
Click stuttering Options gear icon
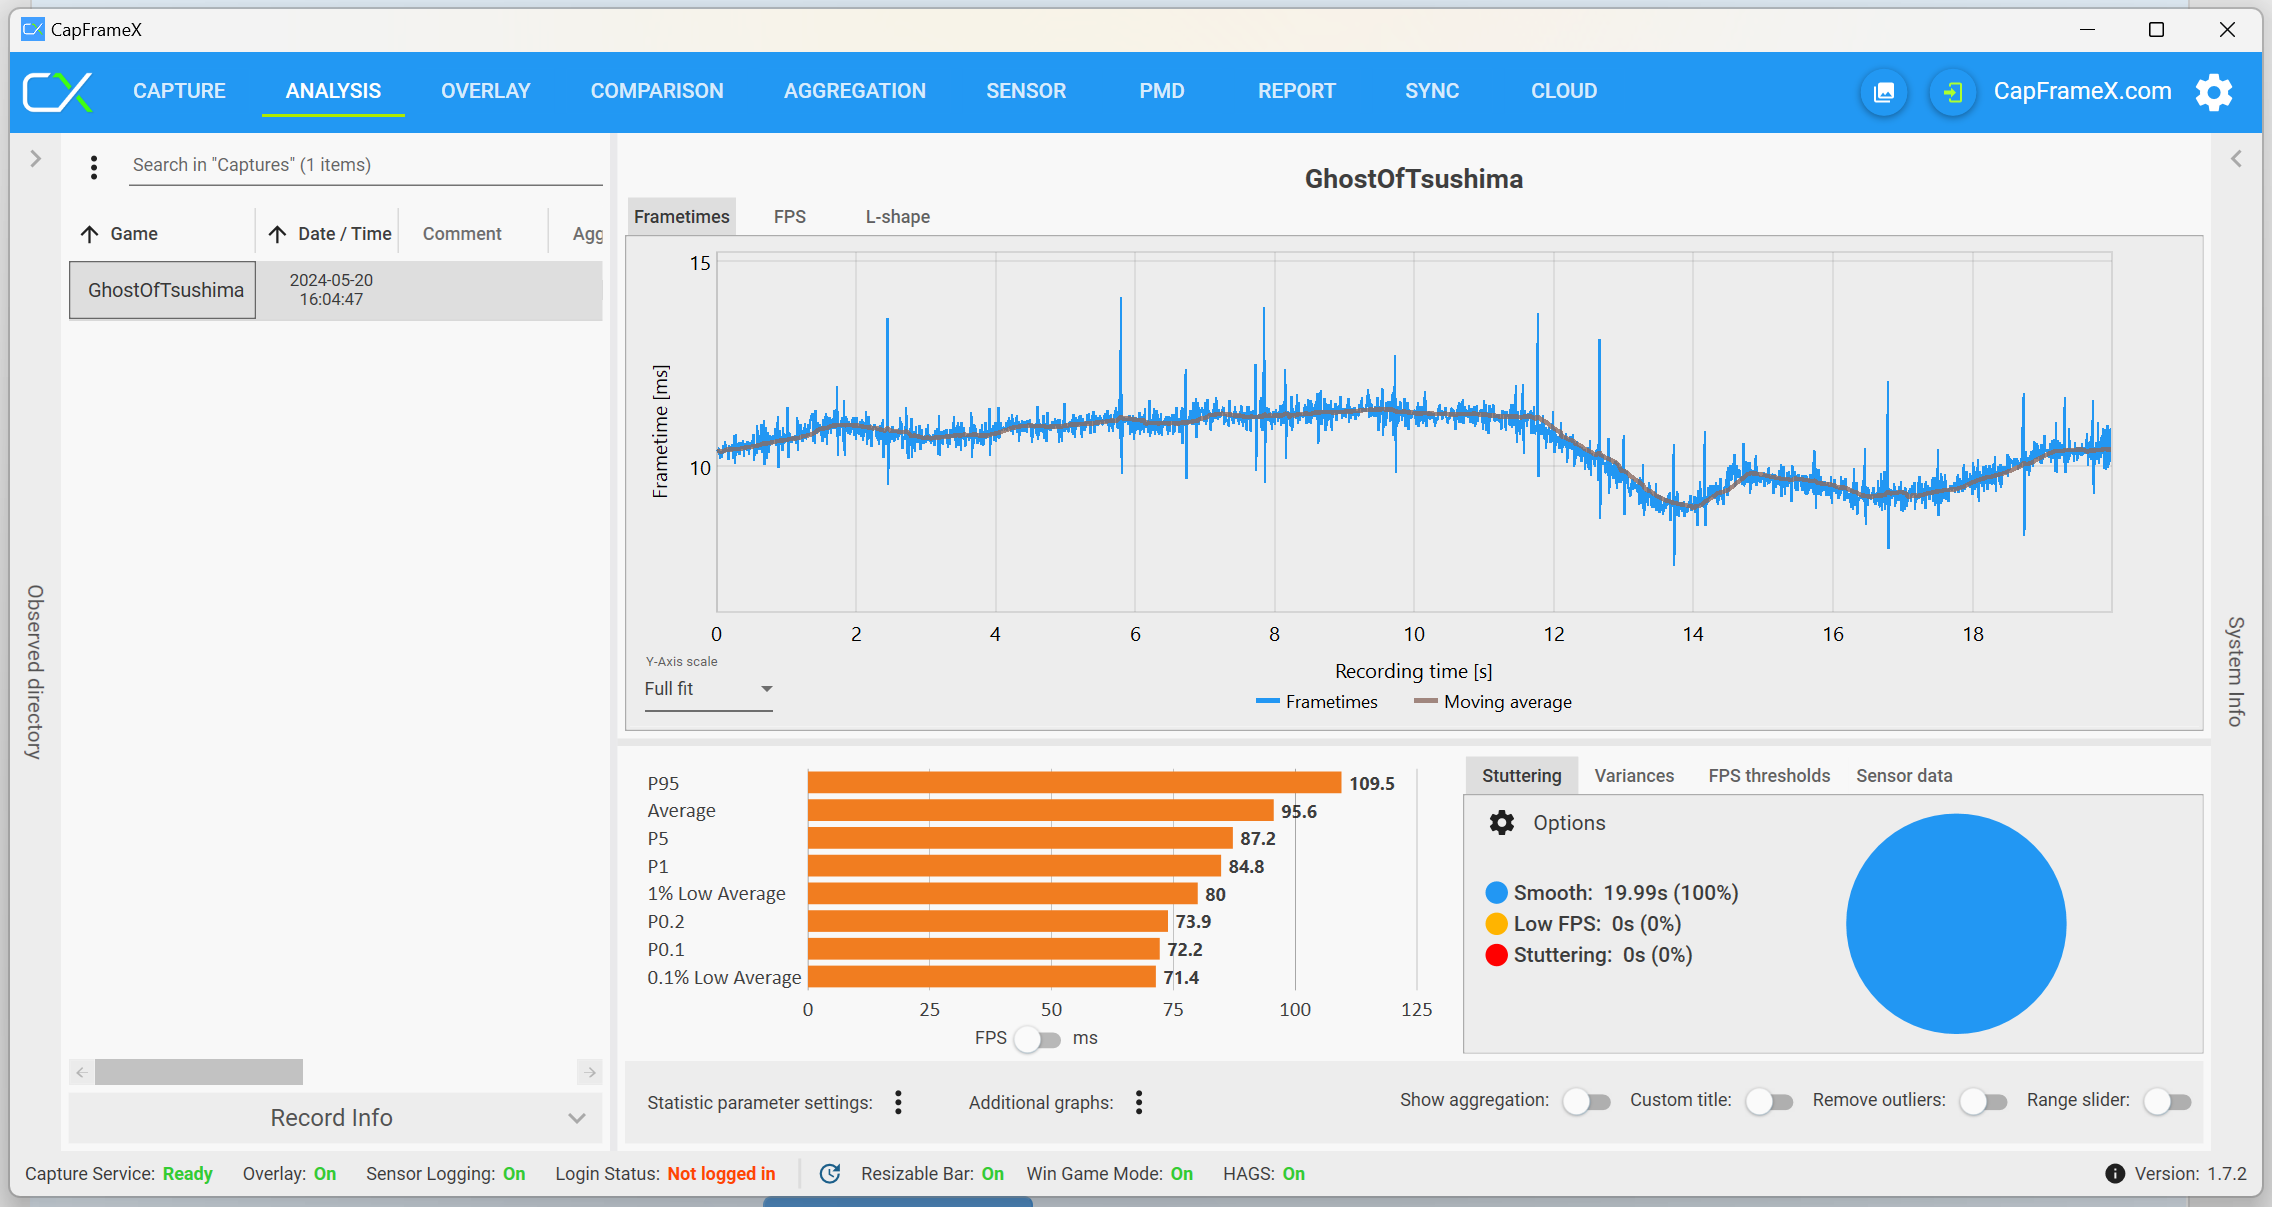coord(1501,823)
